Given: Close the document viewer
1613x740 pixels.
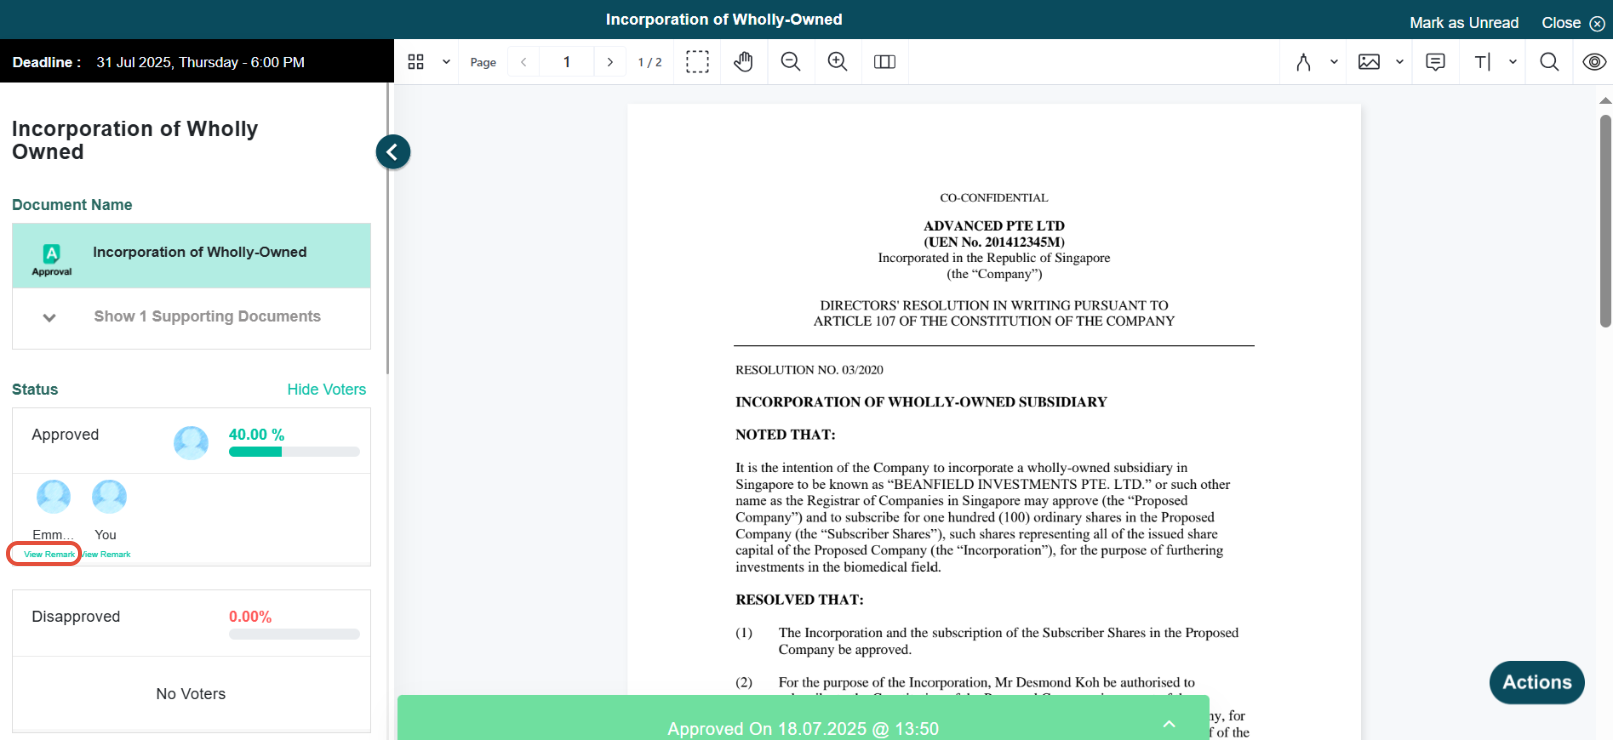Looking at the screenshot, I should tap(1573, 22).
